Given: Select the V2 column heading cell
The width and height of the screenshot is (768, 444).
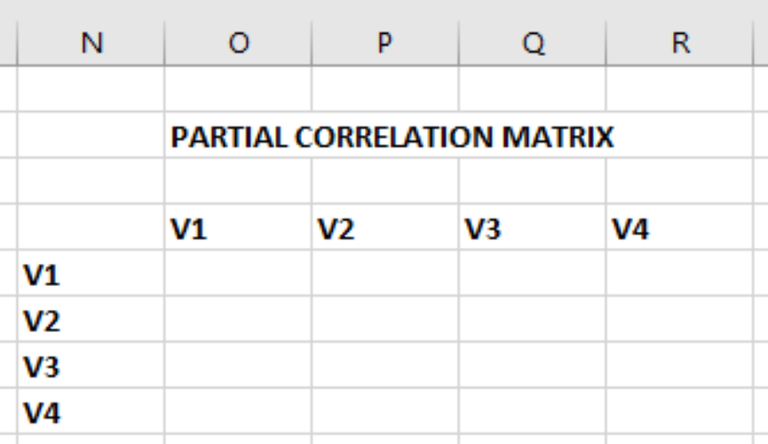Looking at the screenshot, I should point(385,229).
